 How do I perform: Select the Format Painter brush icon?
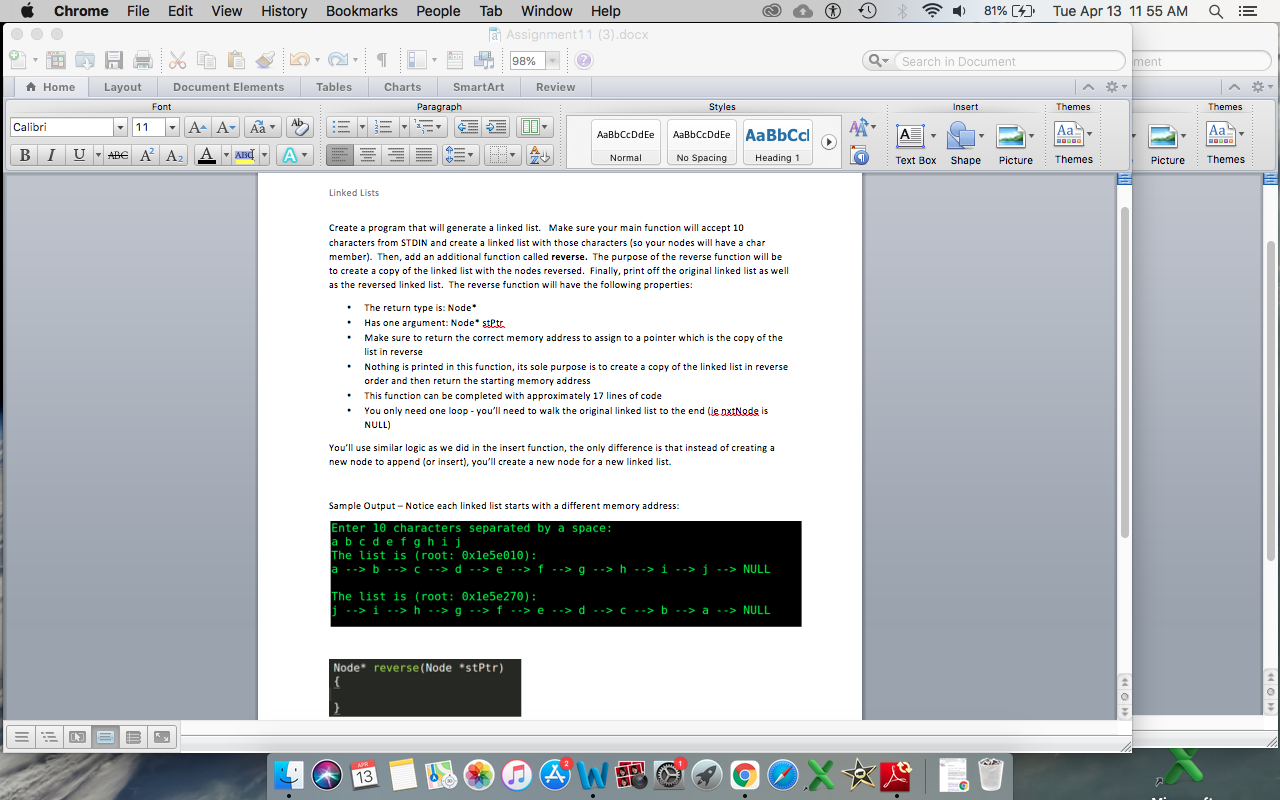pos(265,60)
